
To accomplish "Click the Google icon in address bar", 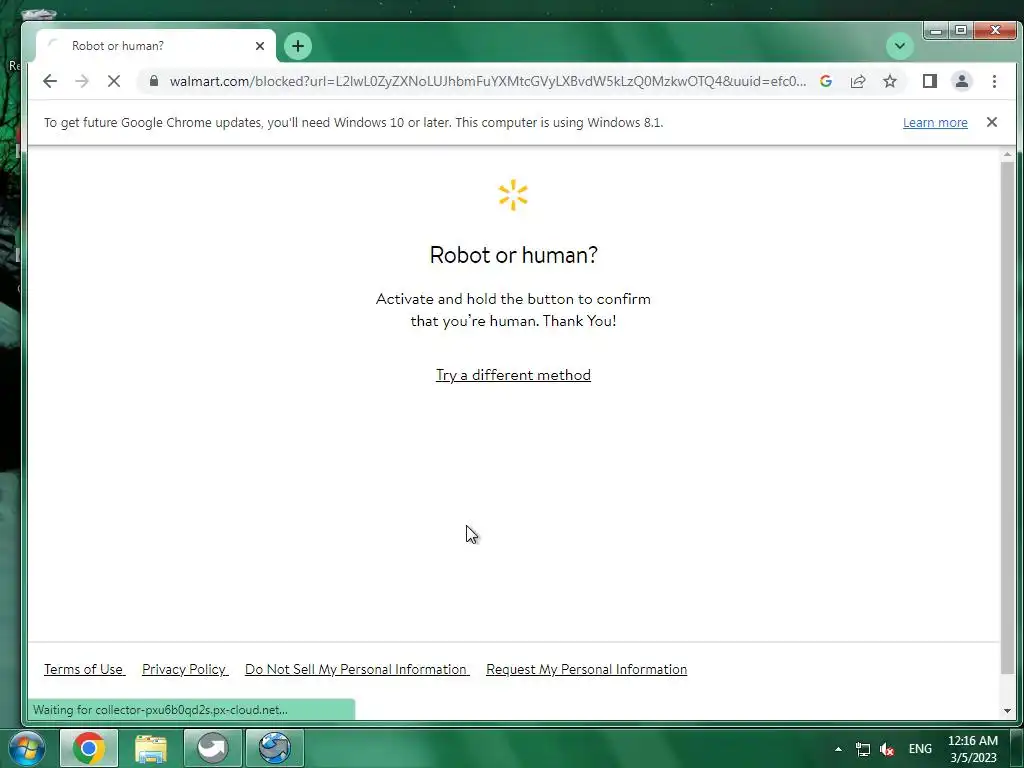I will 825,81.
